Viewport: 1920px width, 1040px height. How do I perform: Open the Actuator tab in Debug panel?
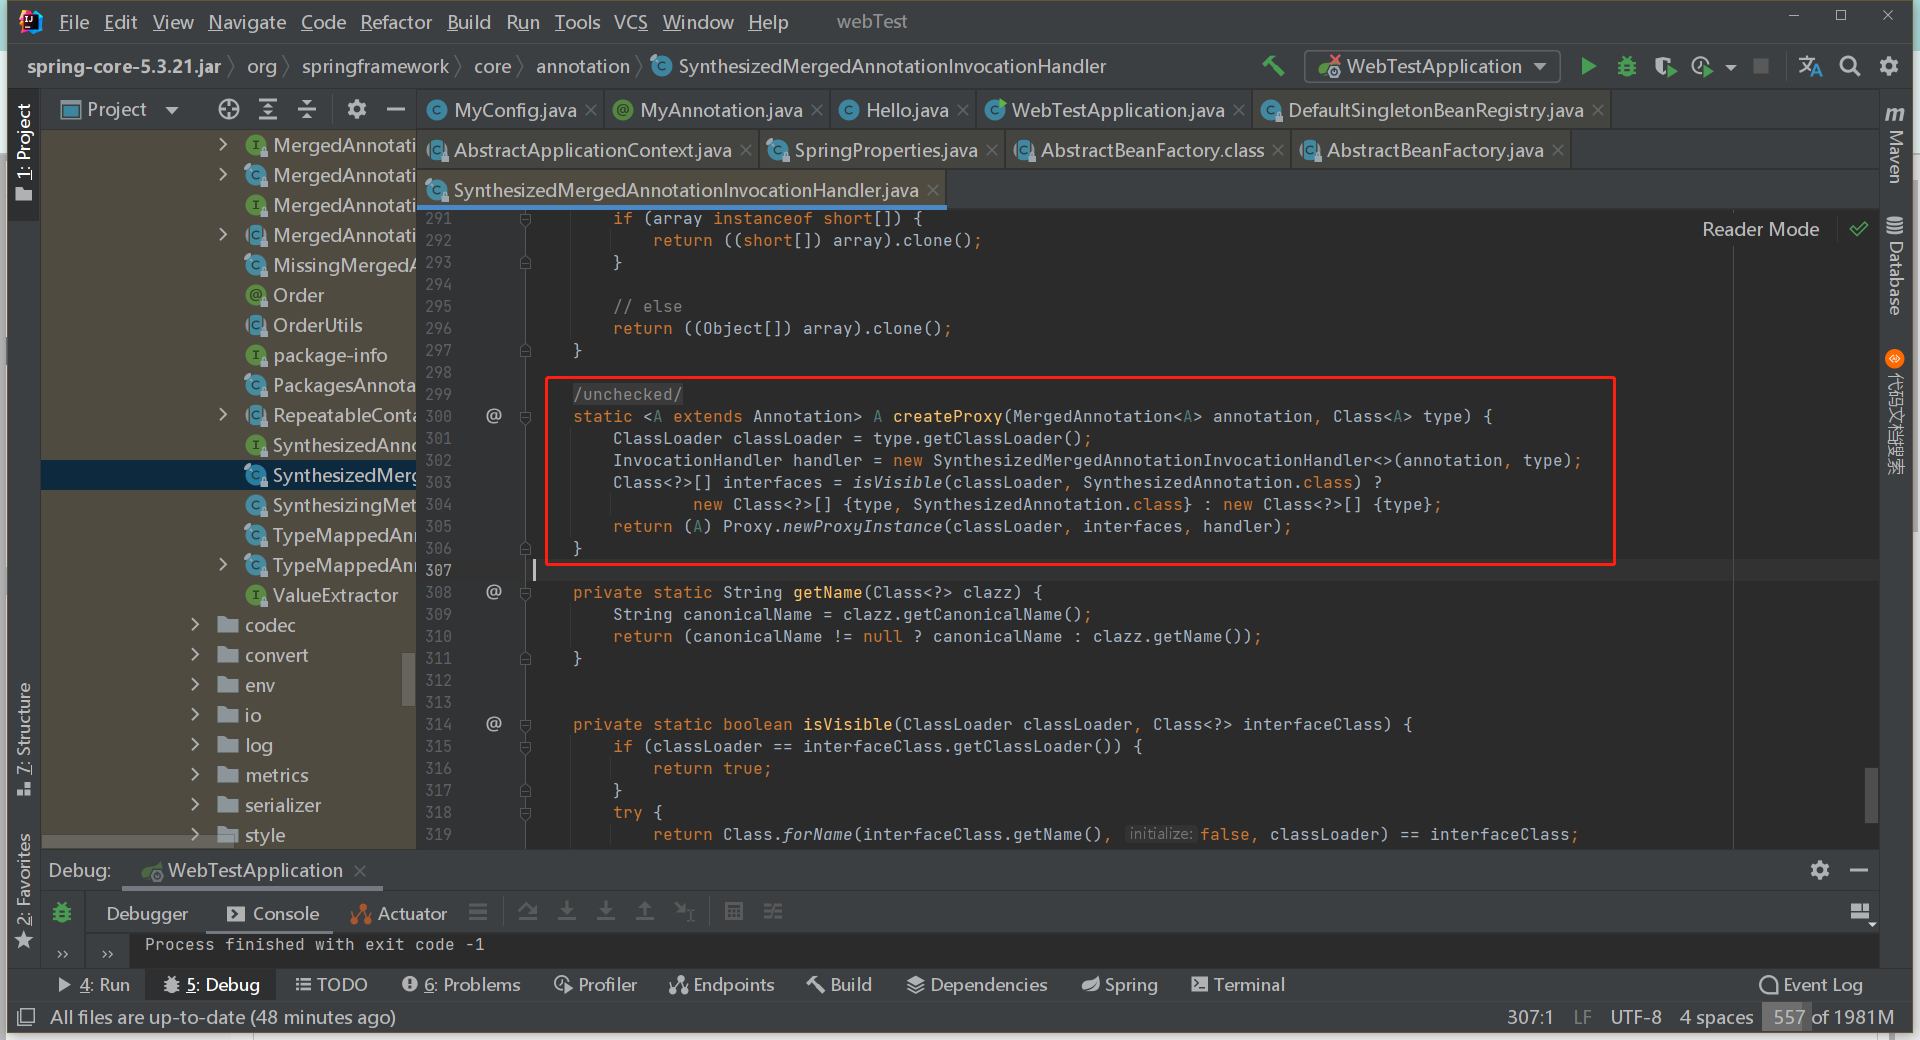399,913
